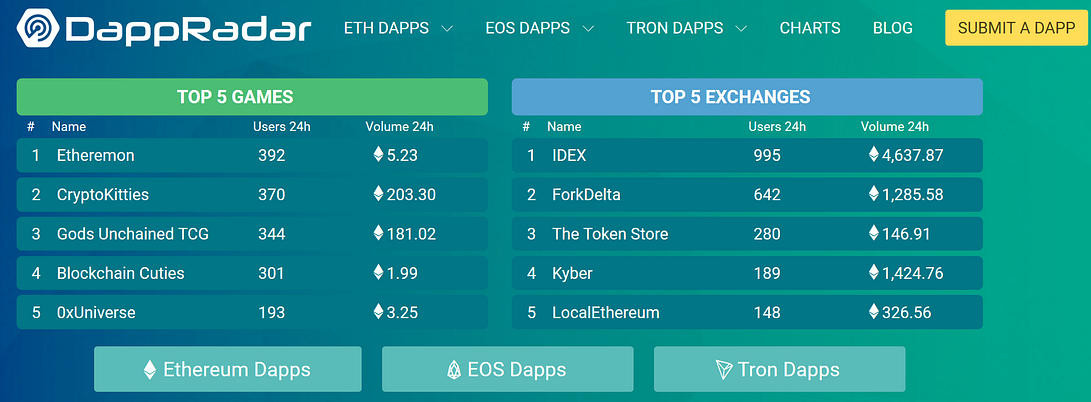Click LocalEthereum users value 148
Image resolution: width=1091 pixels, height=402 pixels.
(x=767, y=312)
